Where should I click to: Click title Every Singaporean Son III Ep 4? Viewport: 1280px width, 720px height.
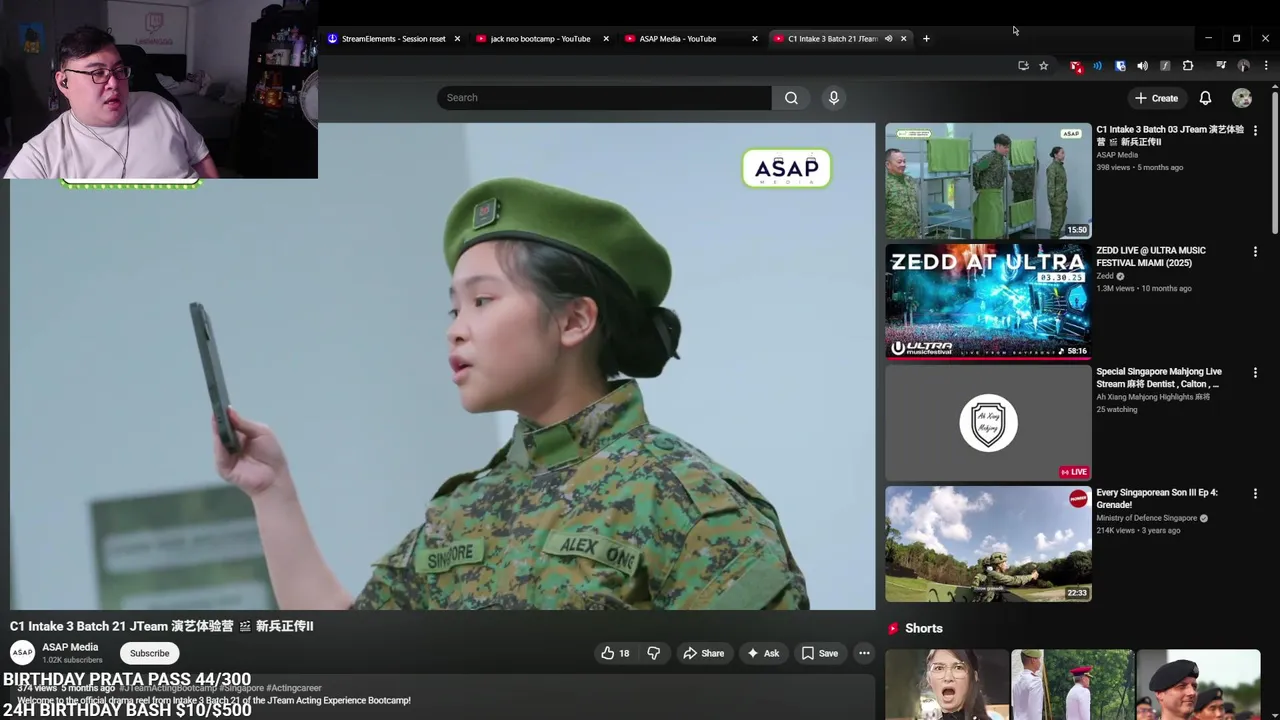coord(1157,499)
